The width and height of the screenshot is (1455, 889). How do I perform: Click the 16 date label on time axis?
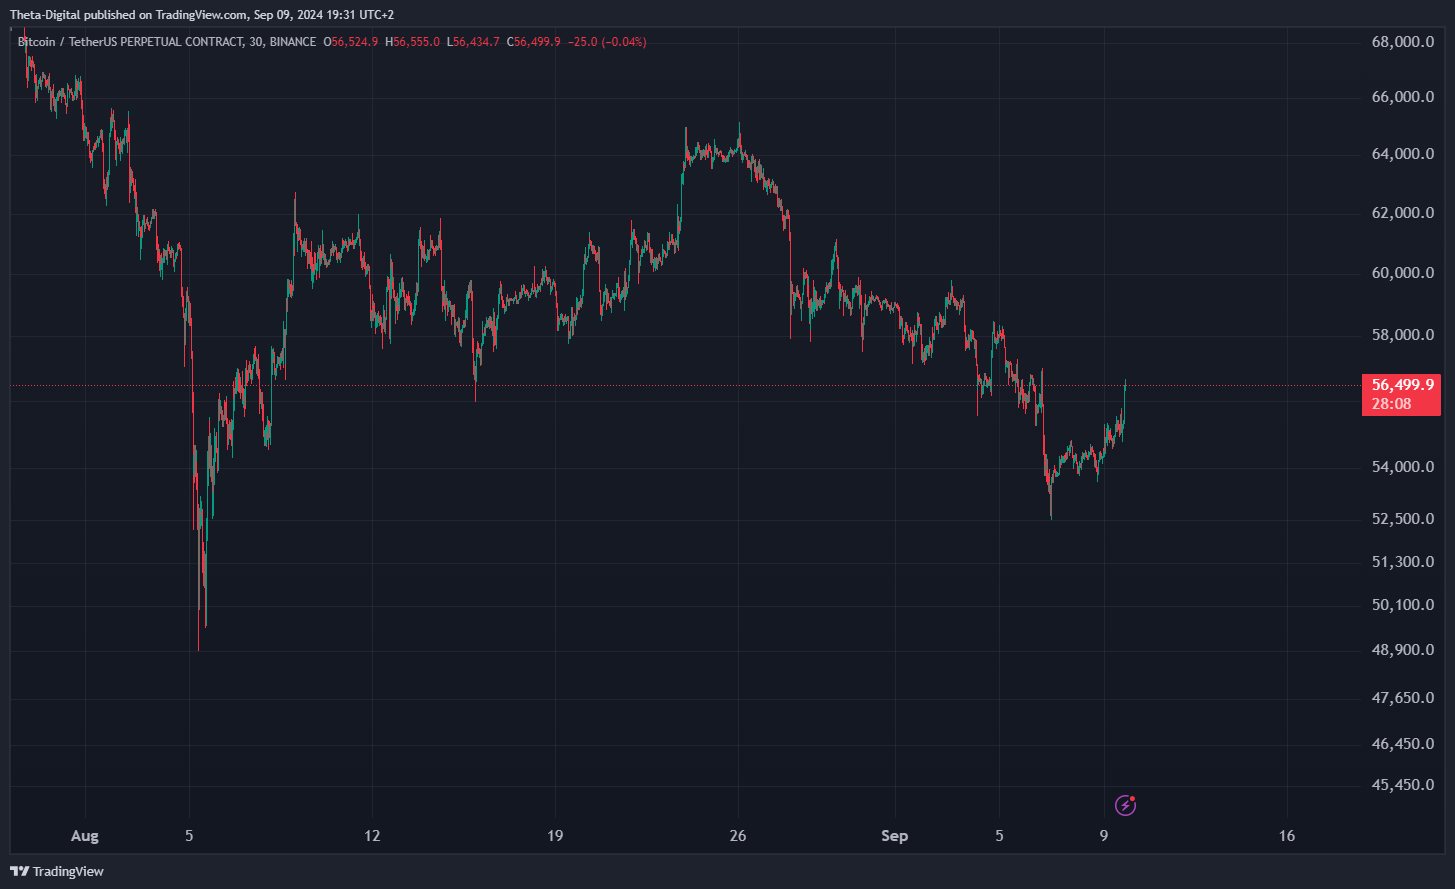tap(1287, 836)
